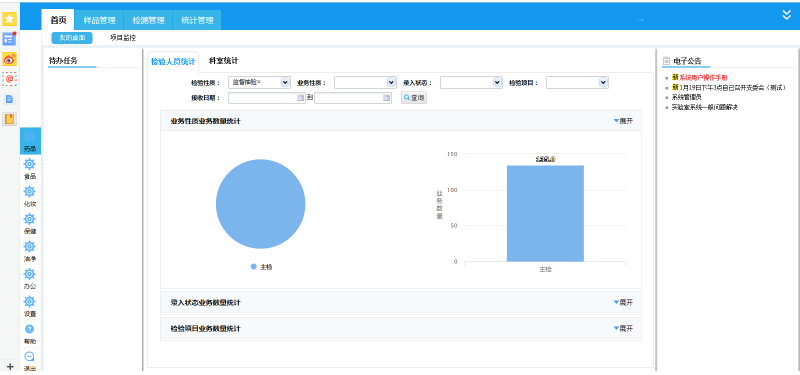Open the 系统用户操作手册 announcement link

[703, 78]
